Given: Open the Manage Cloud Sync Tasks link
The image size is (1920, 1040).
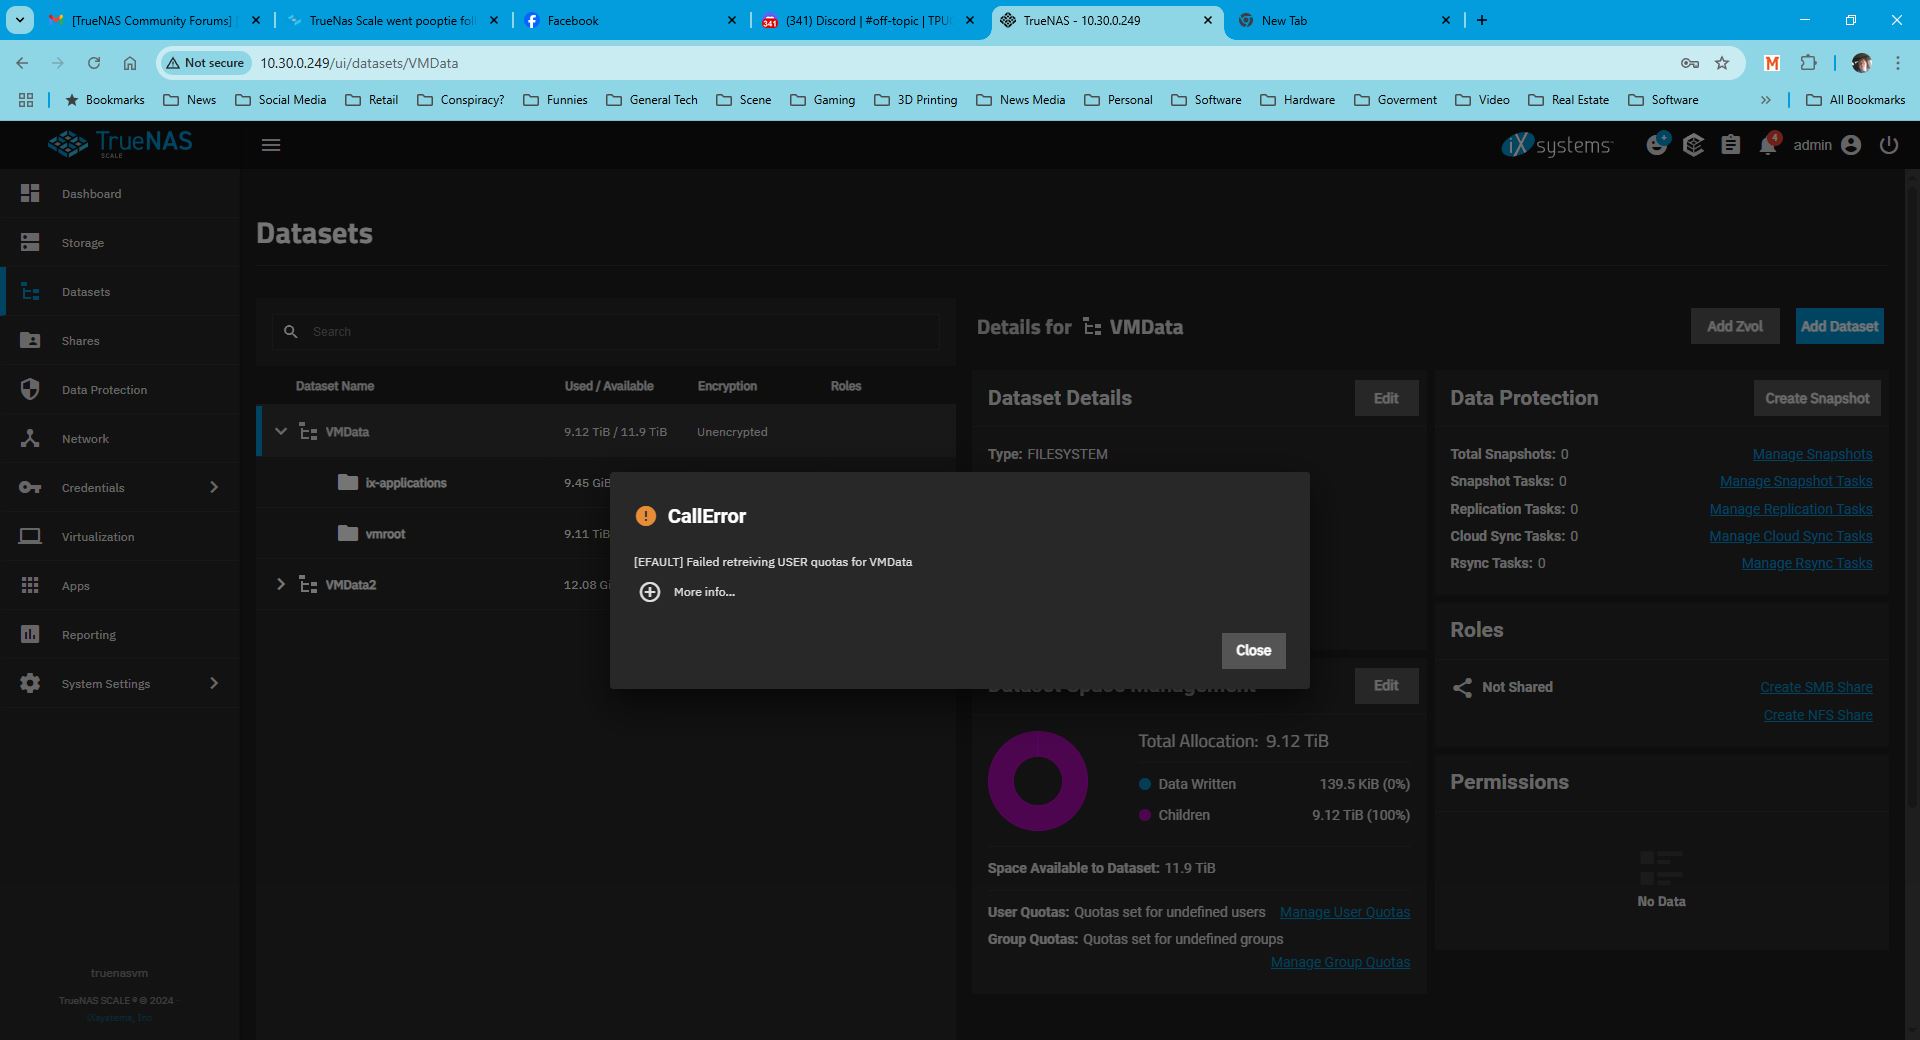Looking at the screenshot, I should click(1791, 536).
